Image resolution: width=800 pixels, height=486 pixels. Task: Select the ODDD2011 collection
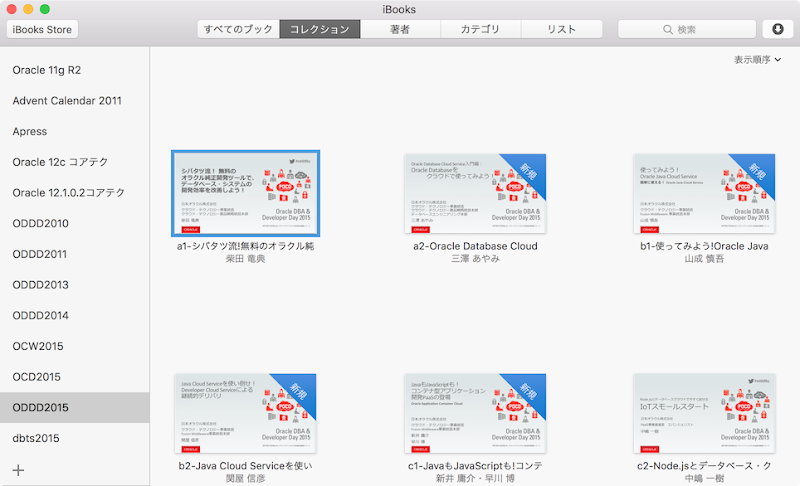tap(74, 254)
